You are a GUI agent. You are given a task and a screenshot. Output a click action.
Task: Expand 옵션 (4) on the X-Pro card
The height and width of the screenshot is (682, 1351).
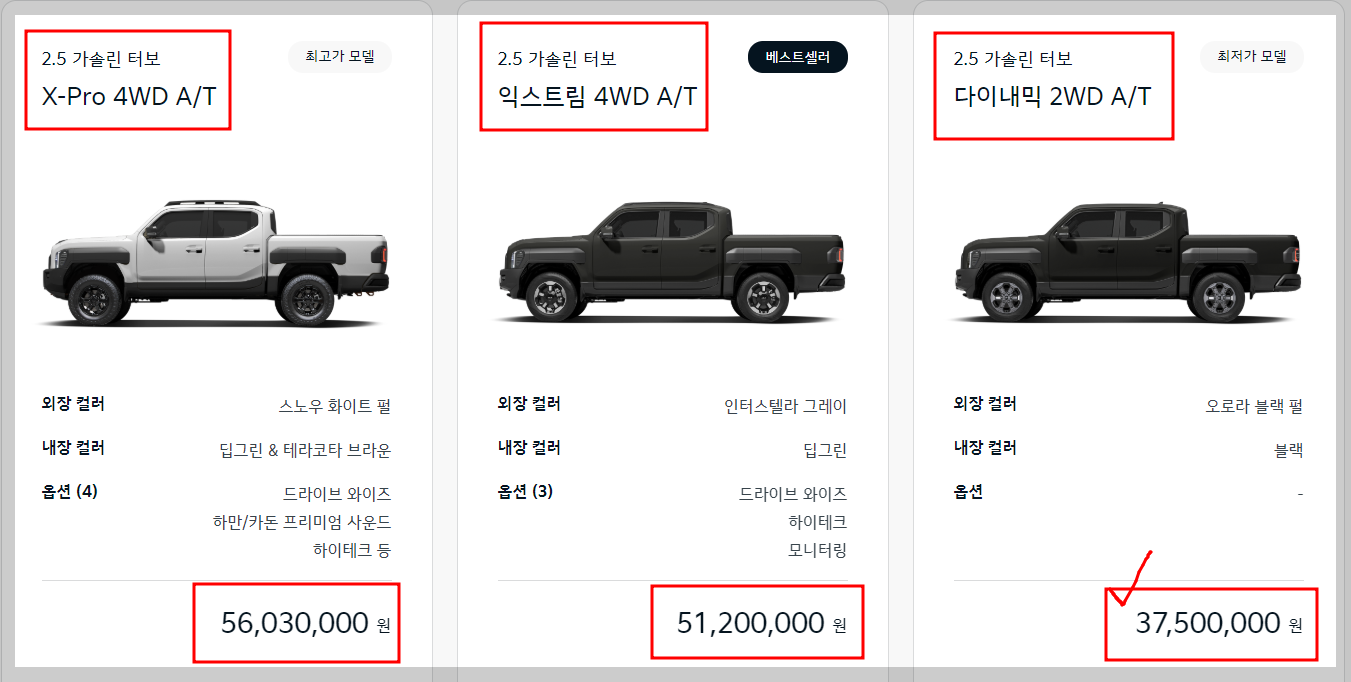67,493
